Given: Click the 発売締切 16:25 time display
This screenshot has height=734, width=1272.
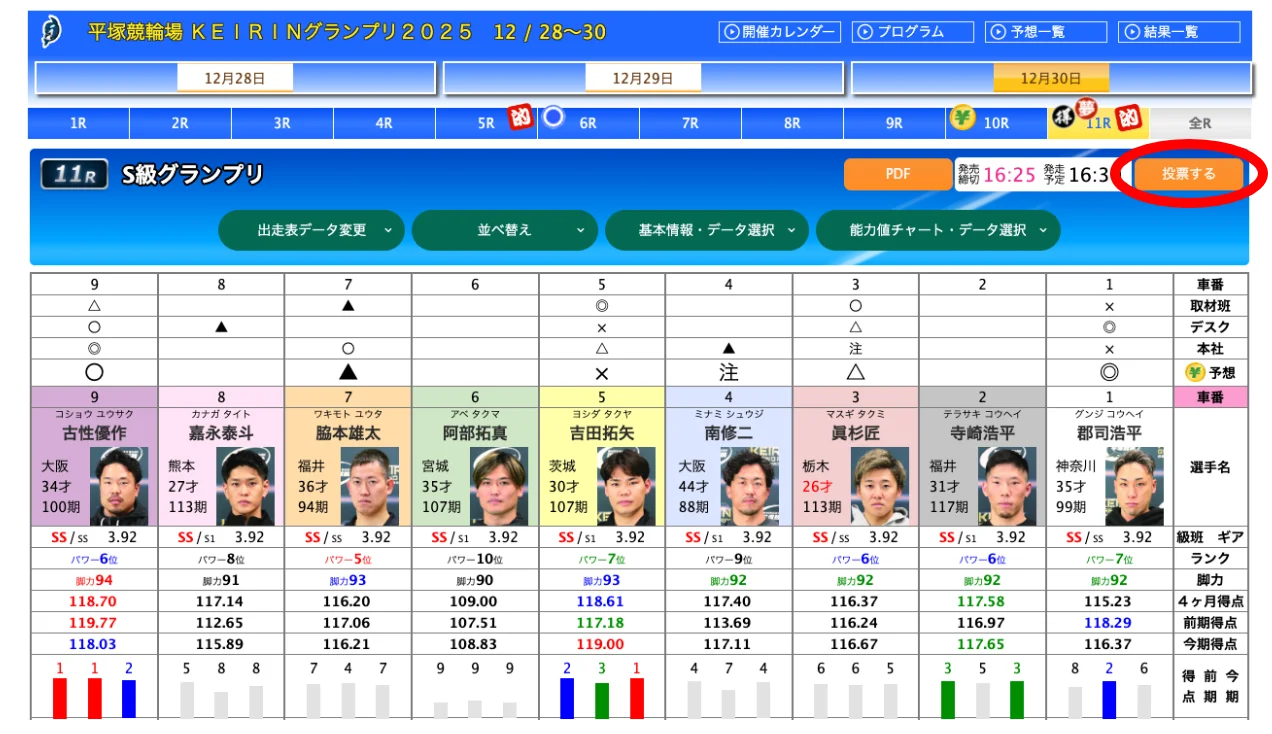Looking at the screenshot, I should pos(996,174).
